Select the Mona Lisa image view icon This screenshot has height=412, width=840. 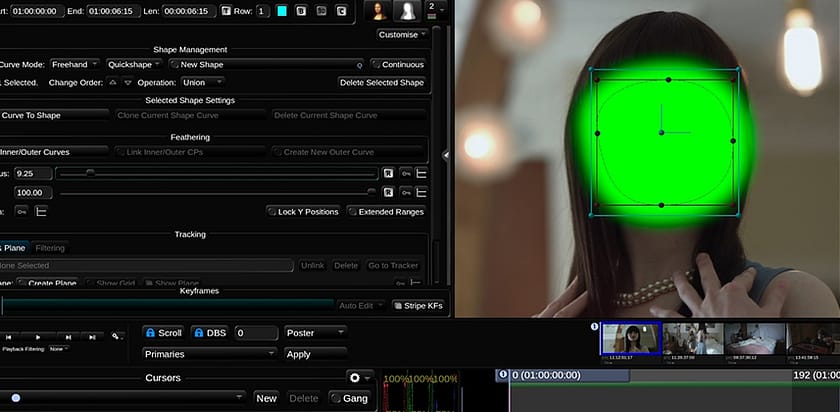pyautogui.click(x=378, y=11)
